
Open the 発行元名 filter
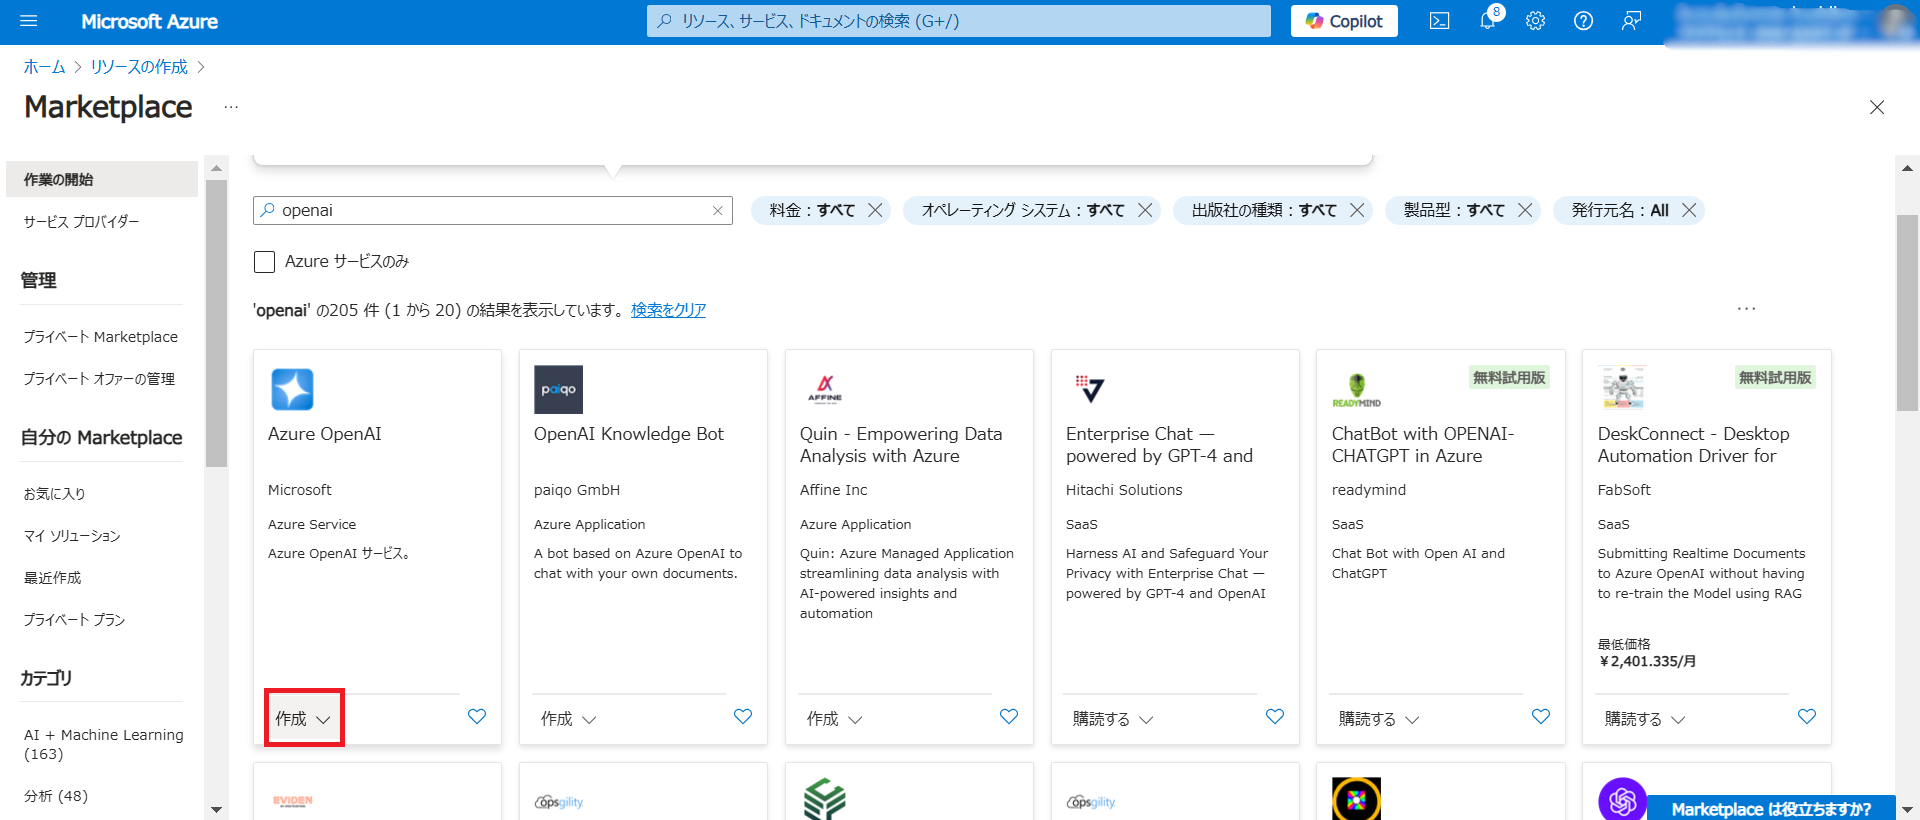pyautogui.click(x=1620, y=210)
